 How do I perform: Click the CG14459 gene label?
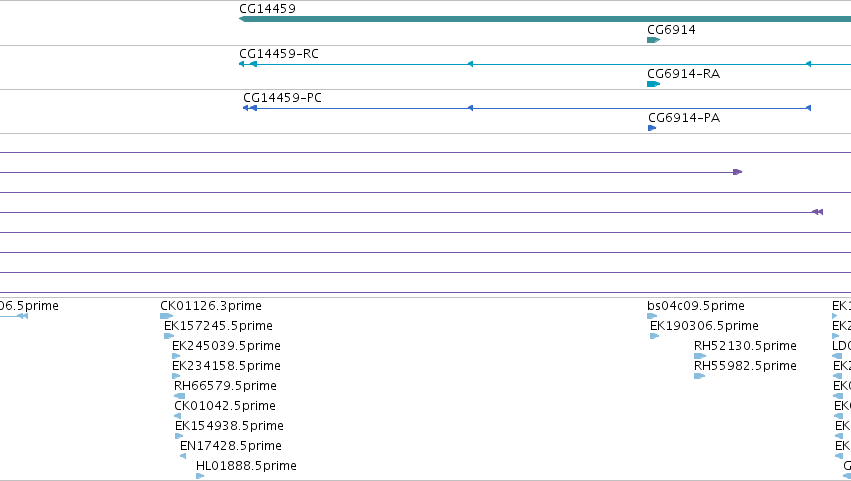[267, 9]
